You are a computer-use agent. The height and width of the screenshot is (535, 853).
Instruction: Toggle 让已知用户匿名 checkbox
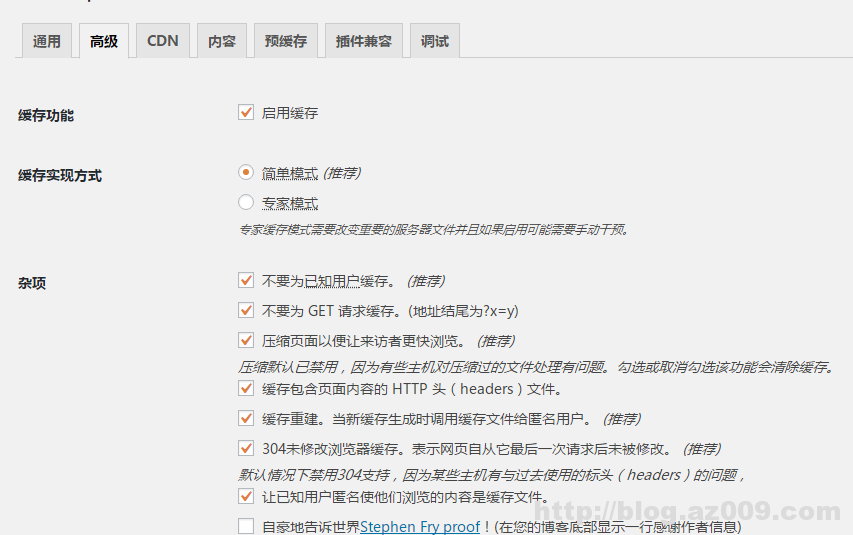[x=246, y=497]
